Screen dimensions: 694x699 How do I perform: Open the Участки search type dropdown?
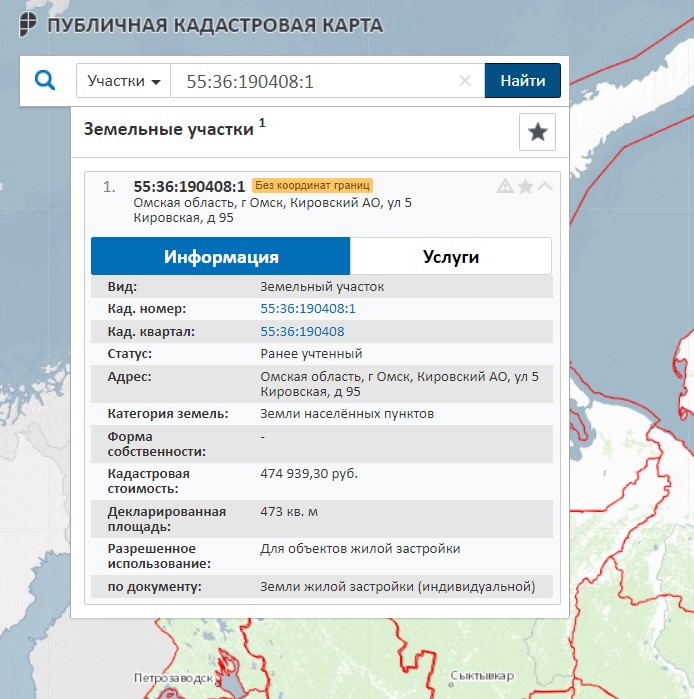124,81
